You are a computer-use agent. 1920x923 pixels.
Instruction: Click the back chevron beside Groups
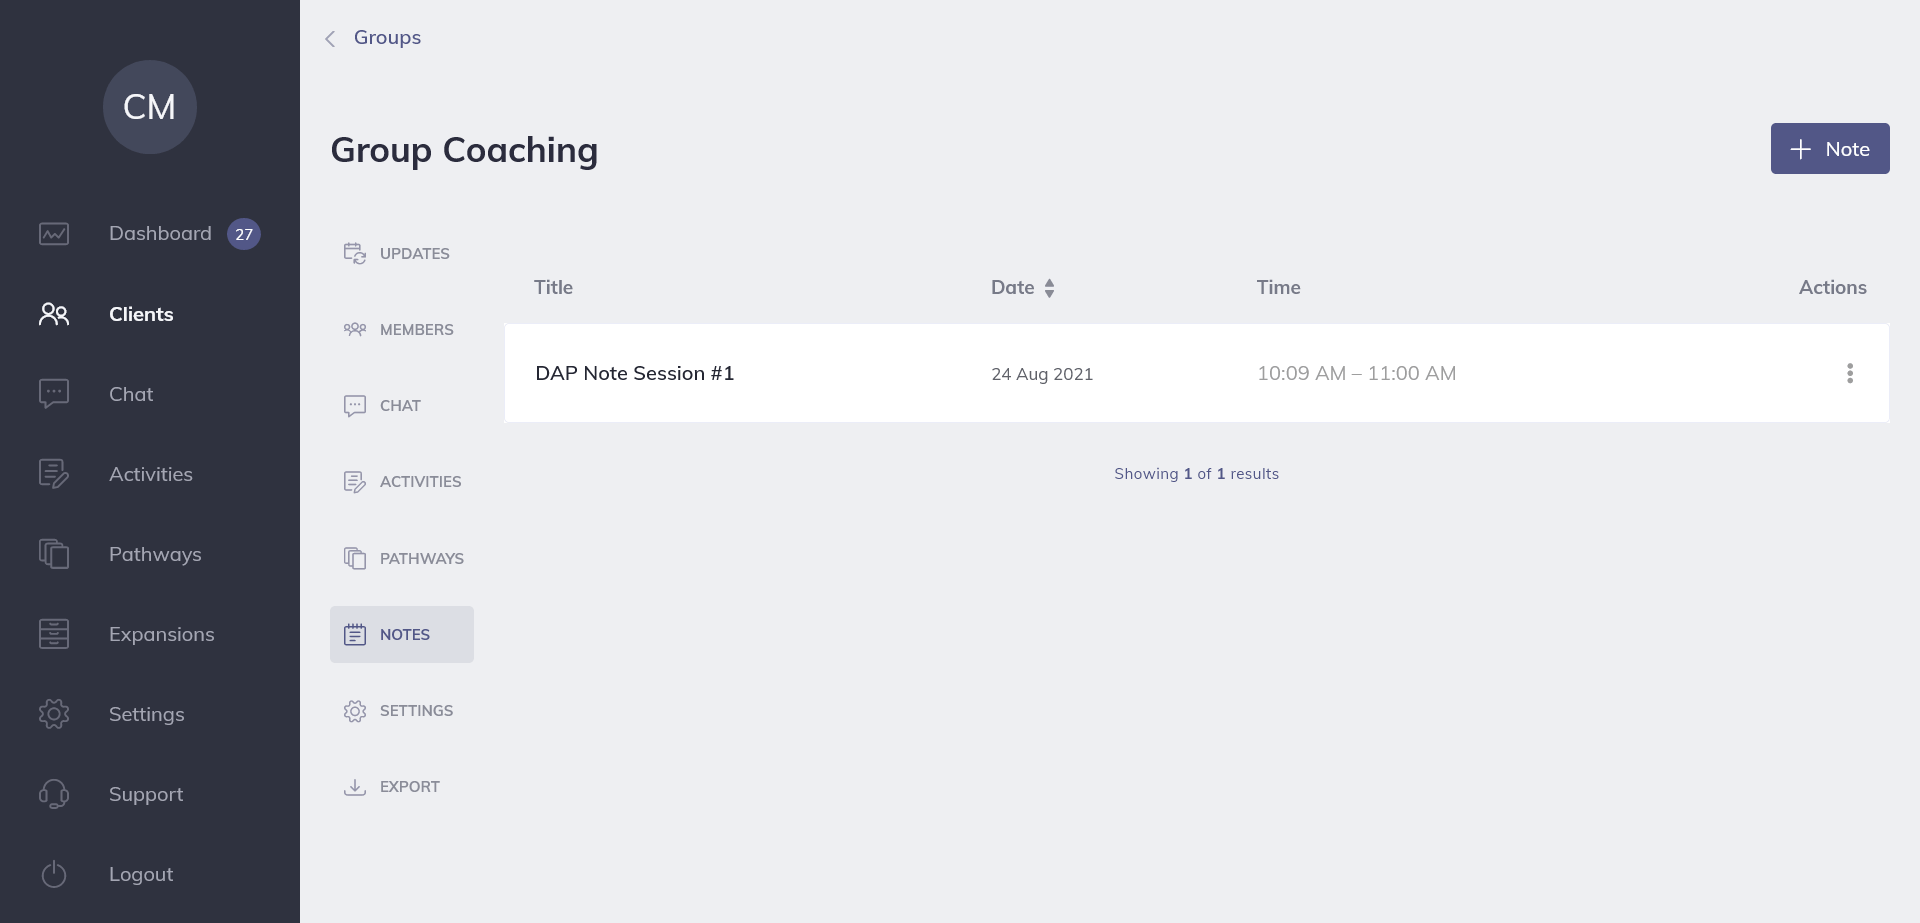coord(330,38)
